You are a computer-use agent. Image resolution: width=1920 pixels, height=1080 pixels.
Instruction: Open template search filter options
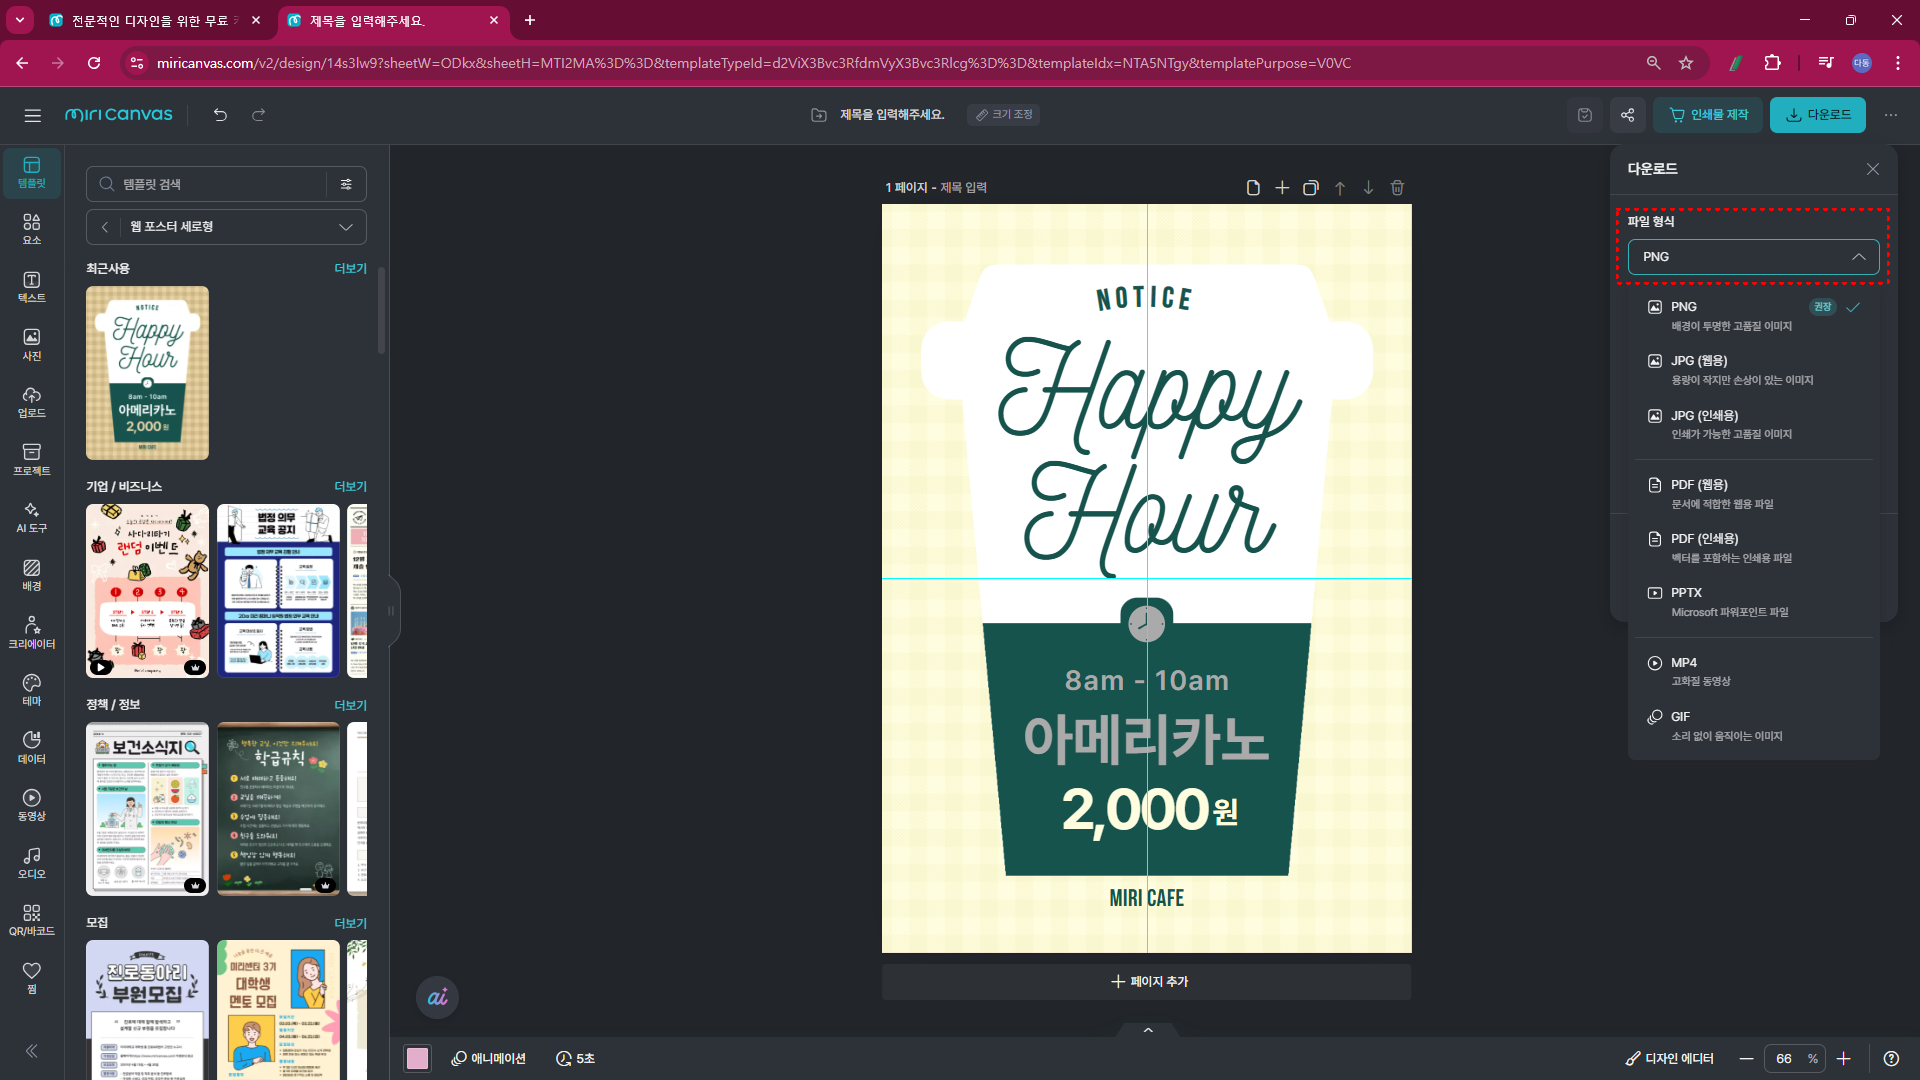coord(346,184)
